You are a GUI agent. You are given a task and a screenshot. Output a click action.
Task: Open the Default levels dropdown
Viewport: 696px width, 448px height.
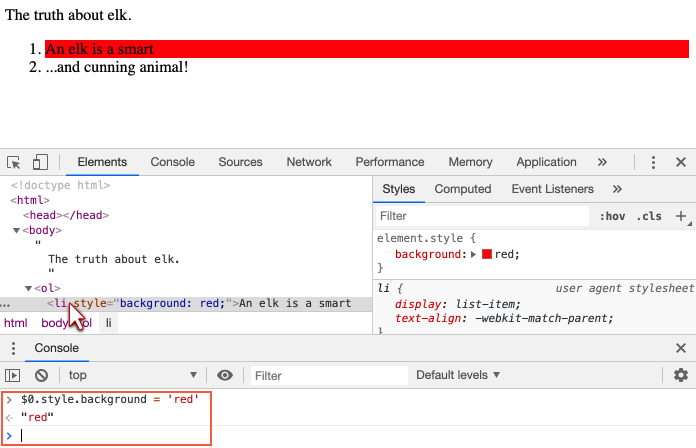click(x=458, y=375)
